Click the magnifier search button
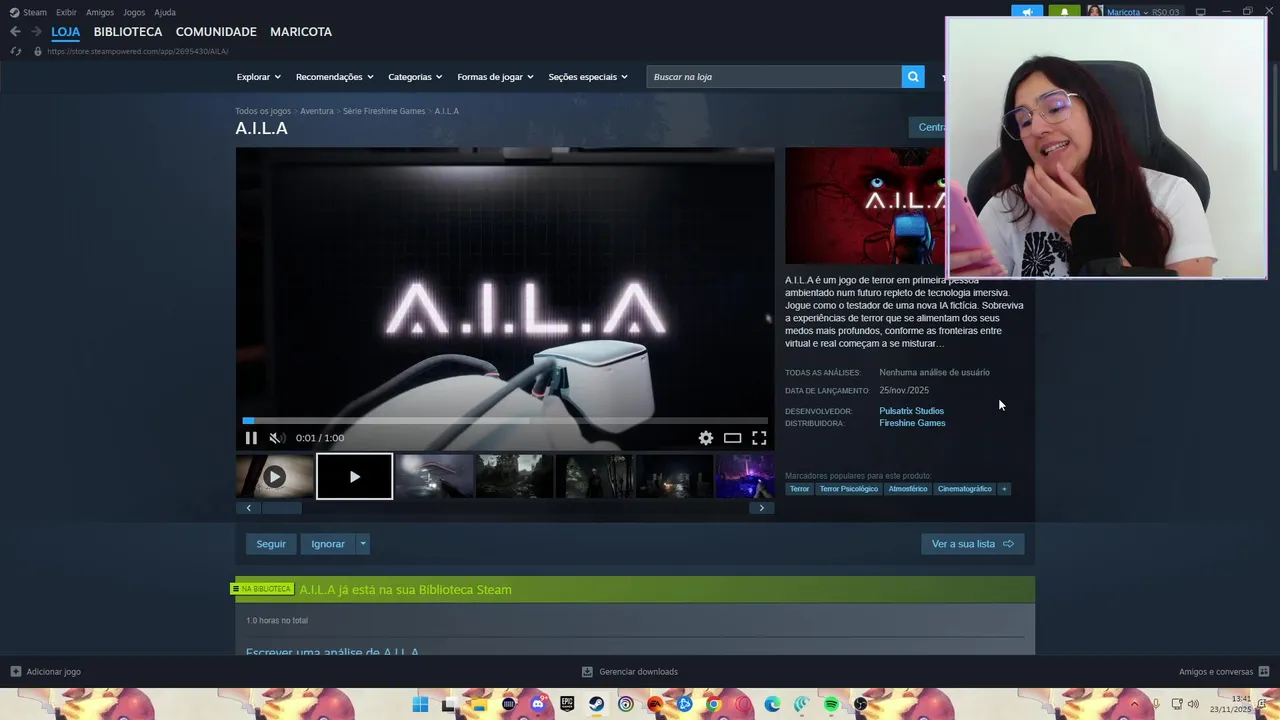The image size is (1280, 720). click(913, 76)
